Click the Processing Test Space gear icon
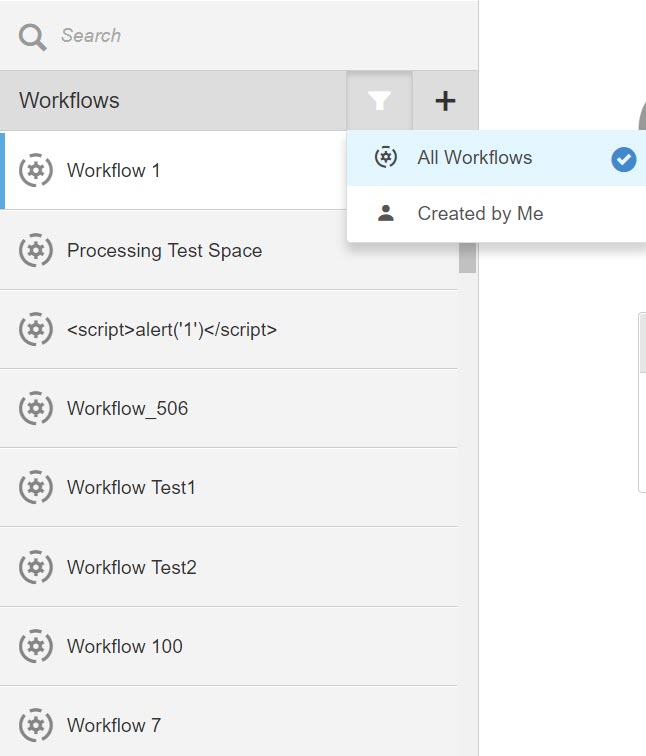The image size is (646, 756). (x=36, y=250)
